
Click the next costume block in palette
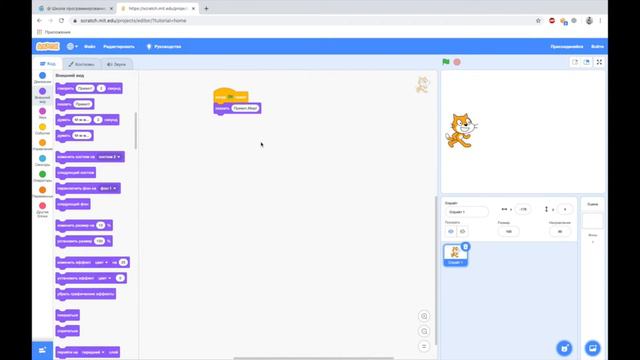(x=76, y=173)
